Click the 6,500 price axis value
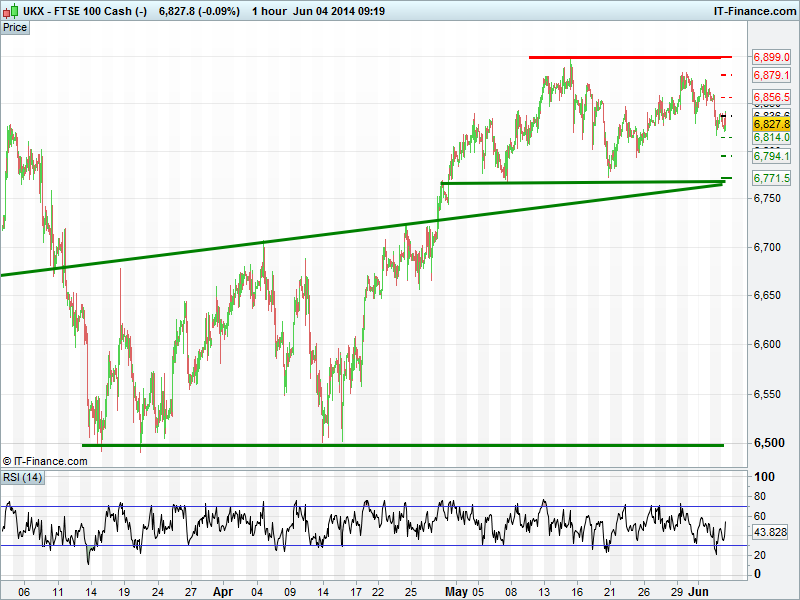Image resolution: width=800 pixels, height=600 pixels. click(x=769, y=443)
